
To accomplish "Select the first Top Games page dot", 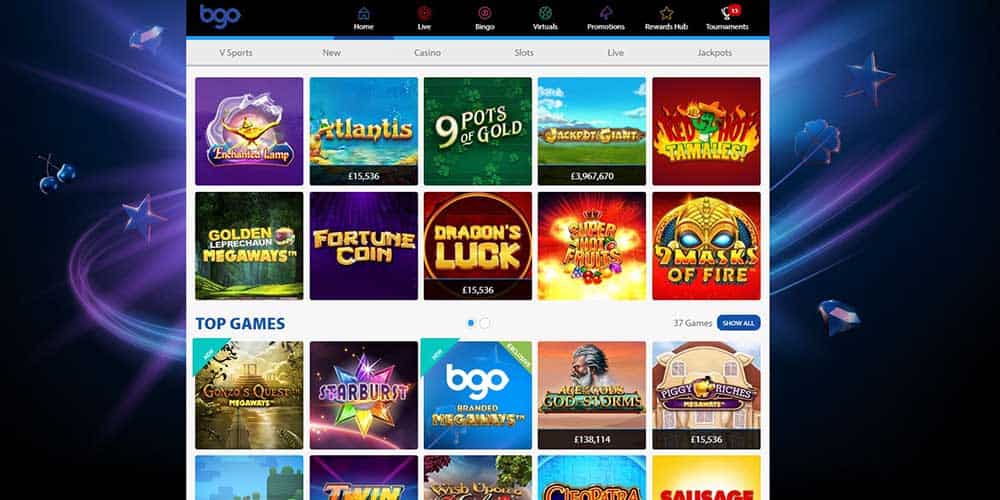I will [x=471, y=323].
